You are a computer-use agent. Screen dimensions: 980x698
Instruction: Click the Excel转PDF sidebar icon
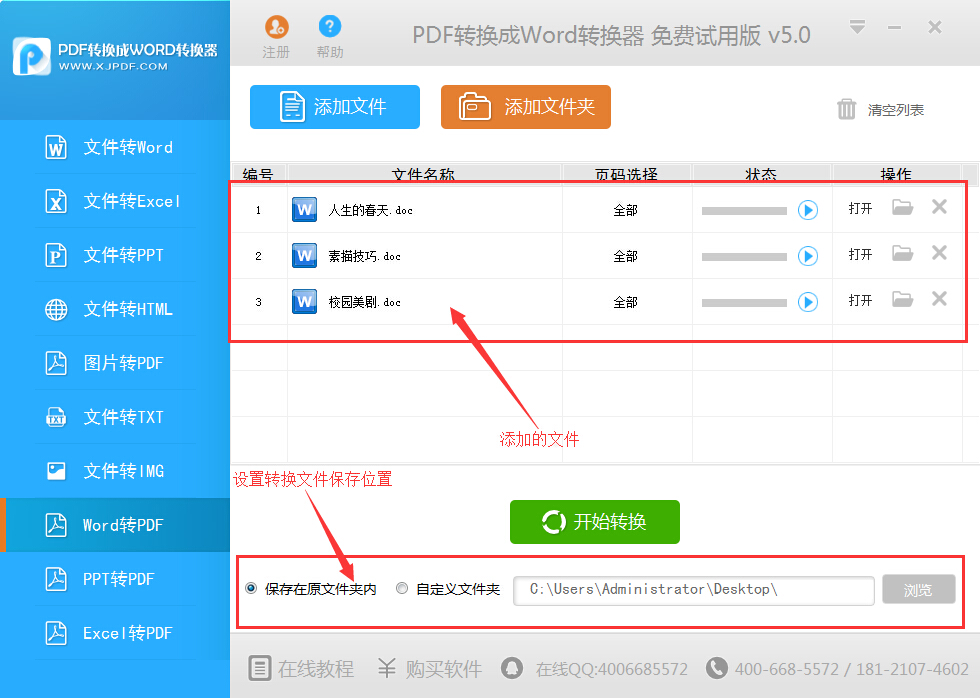56,632
